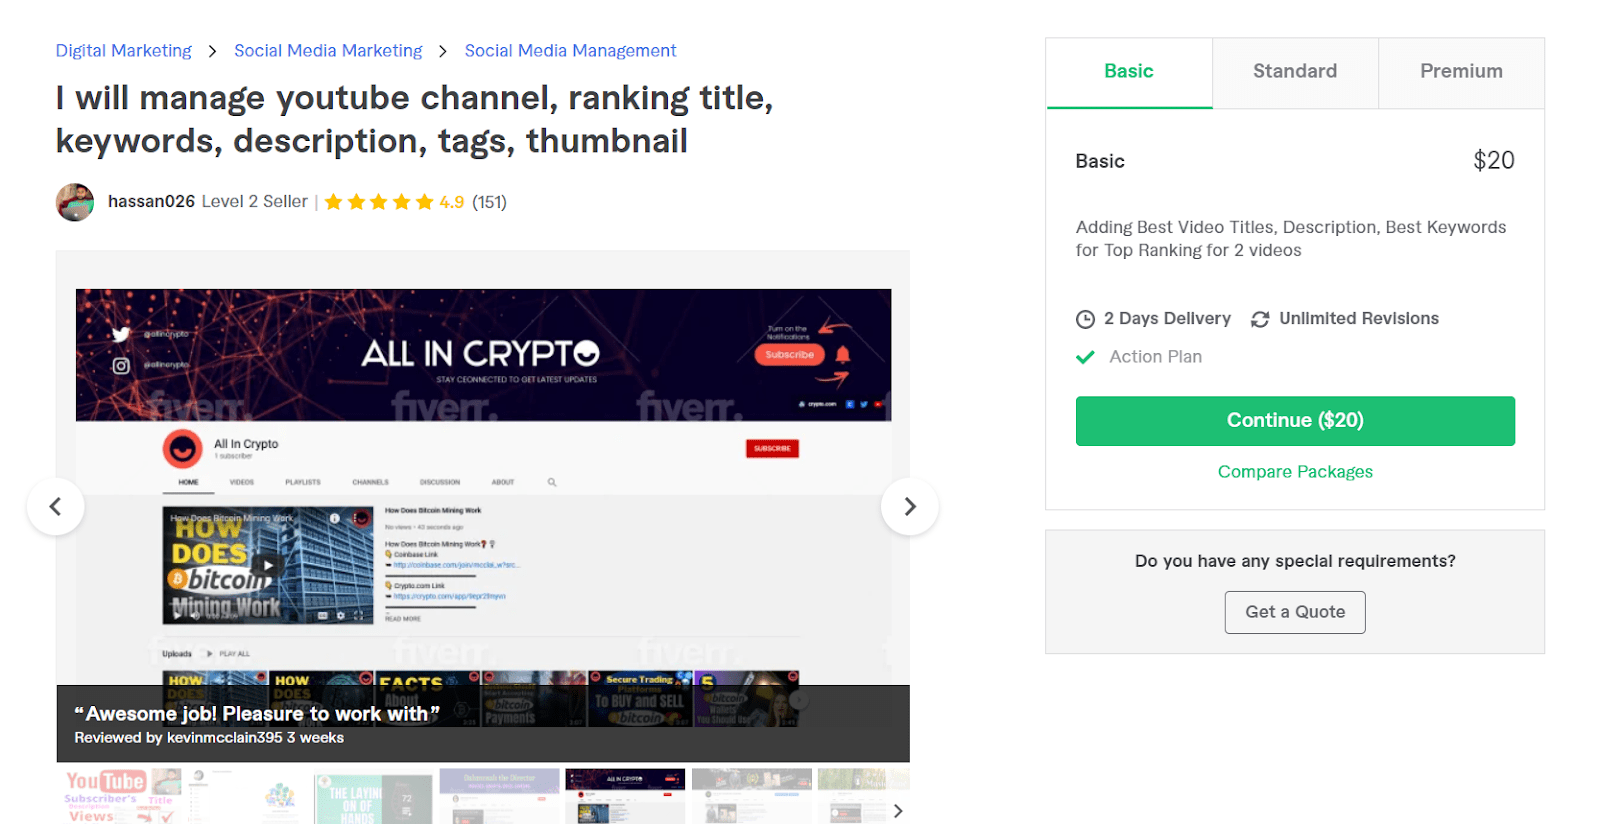Advance to the next gallery image
The image size is (1600, 824).
[x=909, y=507]
